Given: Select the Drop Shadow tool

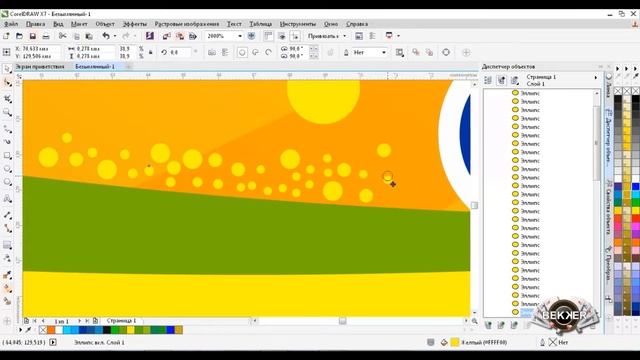Looking at the screenshot, I should pos(7,245).
